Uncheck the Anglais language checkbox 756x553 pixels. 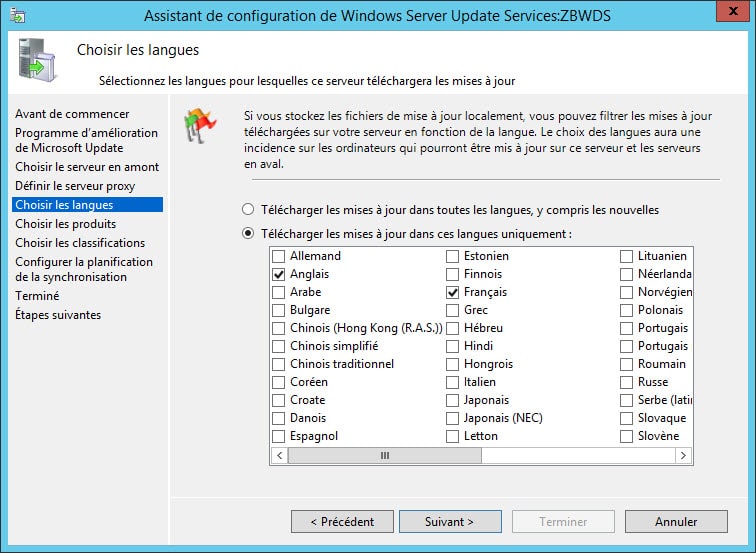(279, 274)
